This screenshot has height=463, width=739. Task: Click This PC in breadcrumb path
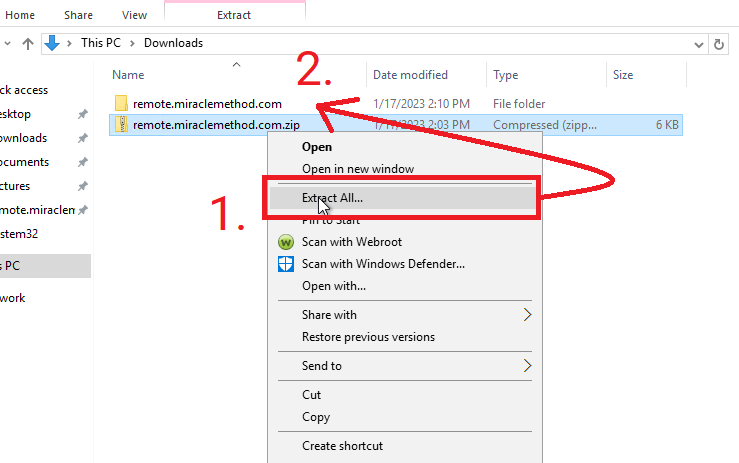coord(103,43)
